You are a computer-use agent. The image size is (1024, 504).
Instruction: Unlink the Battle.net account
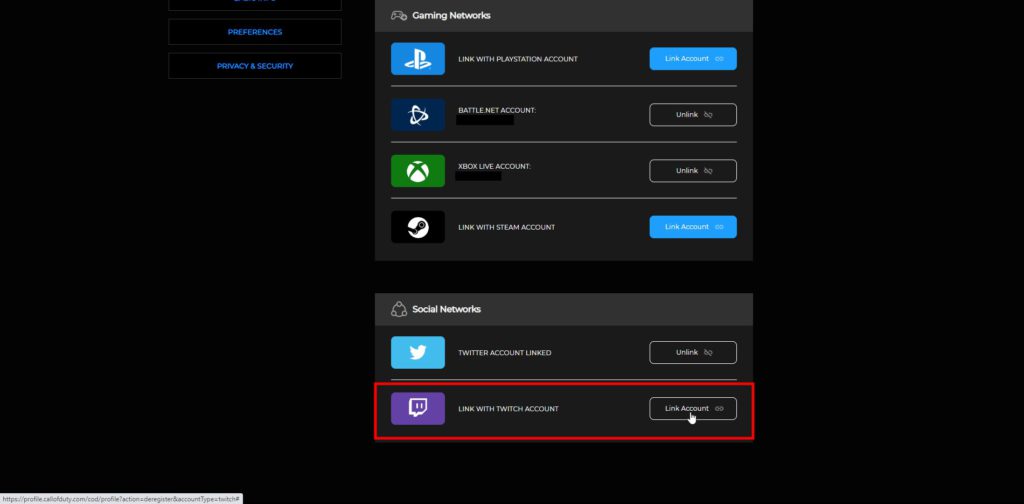pos(693,115)
